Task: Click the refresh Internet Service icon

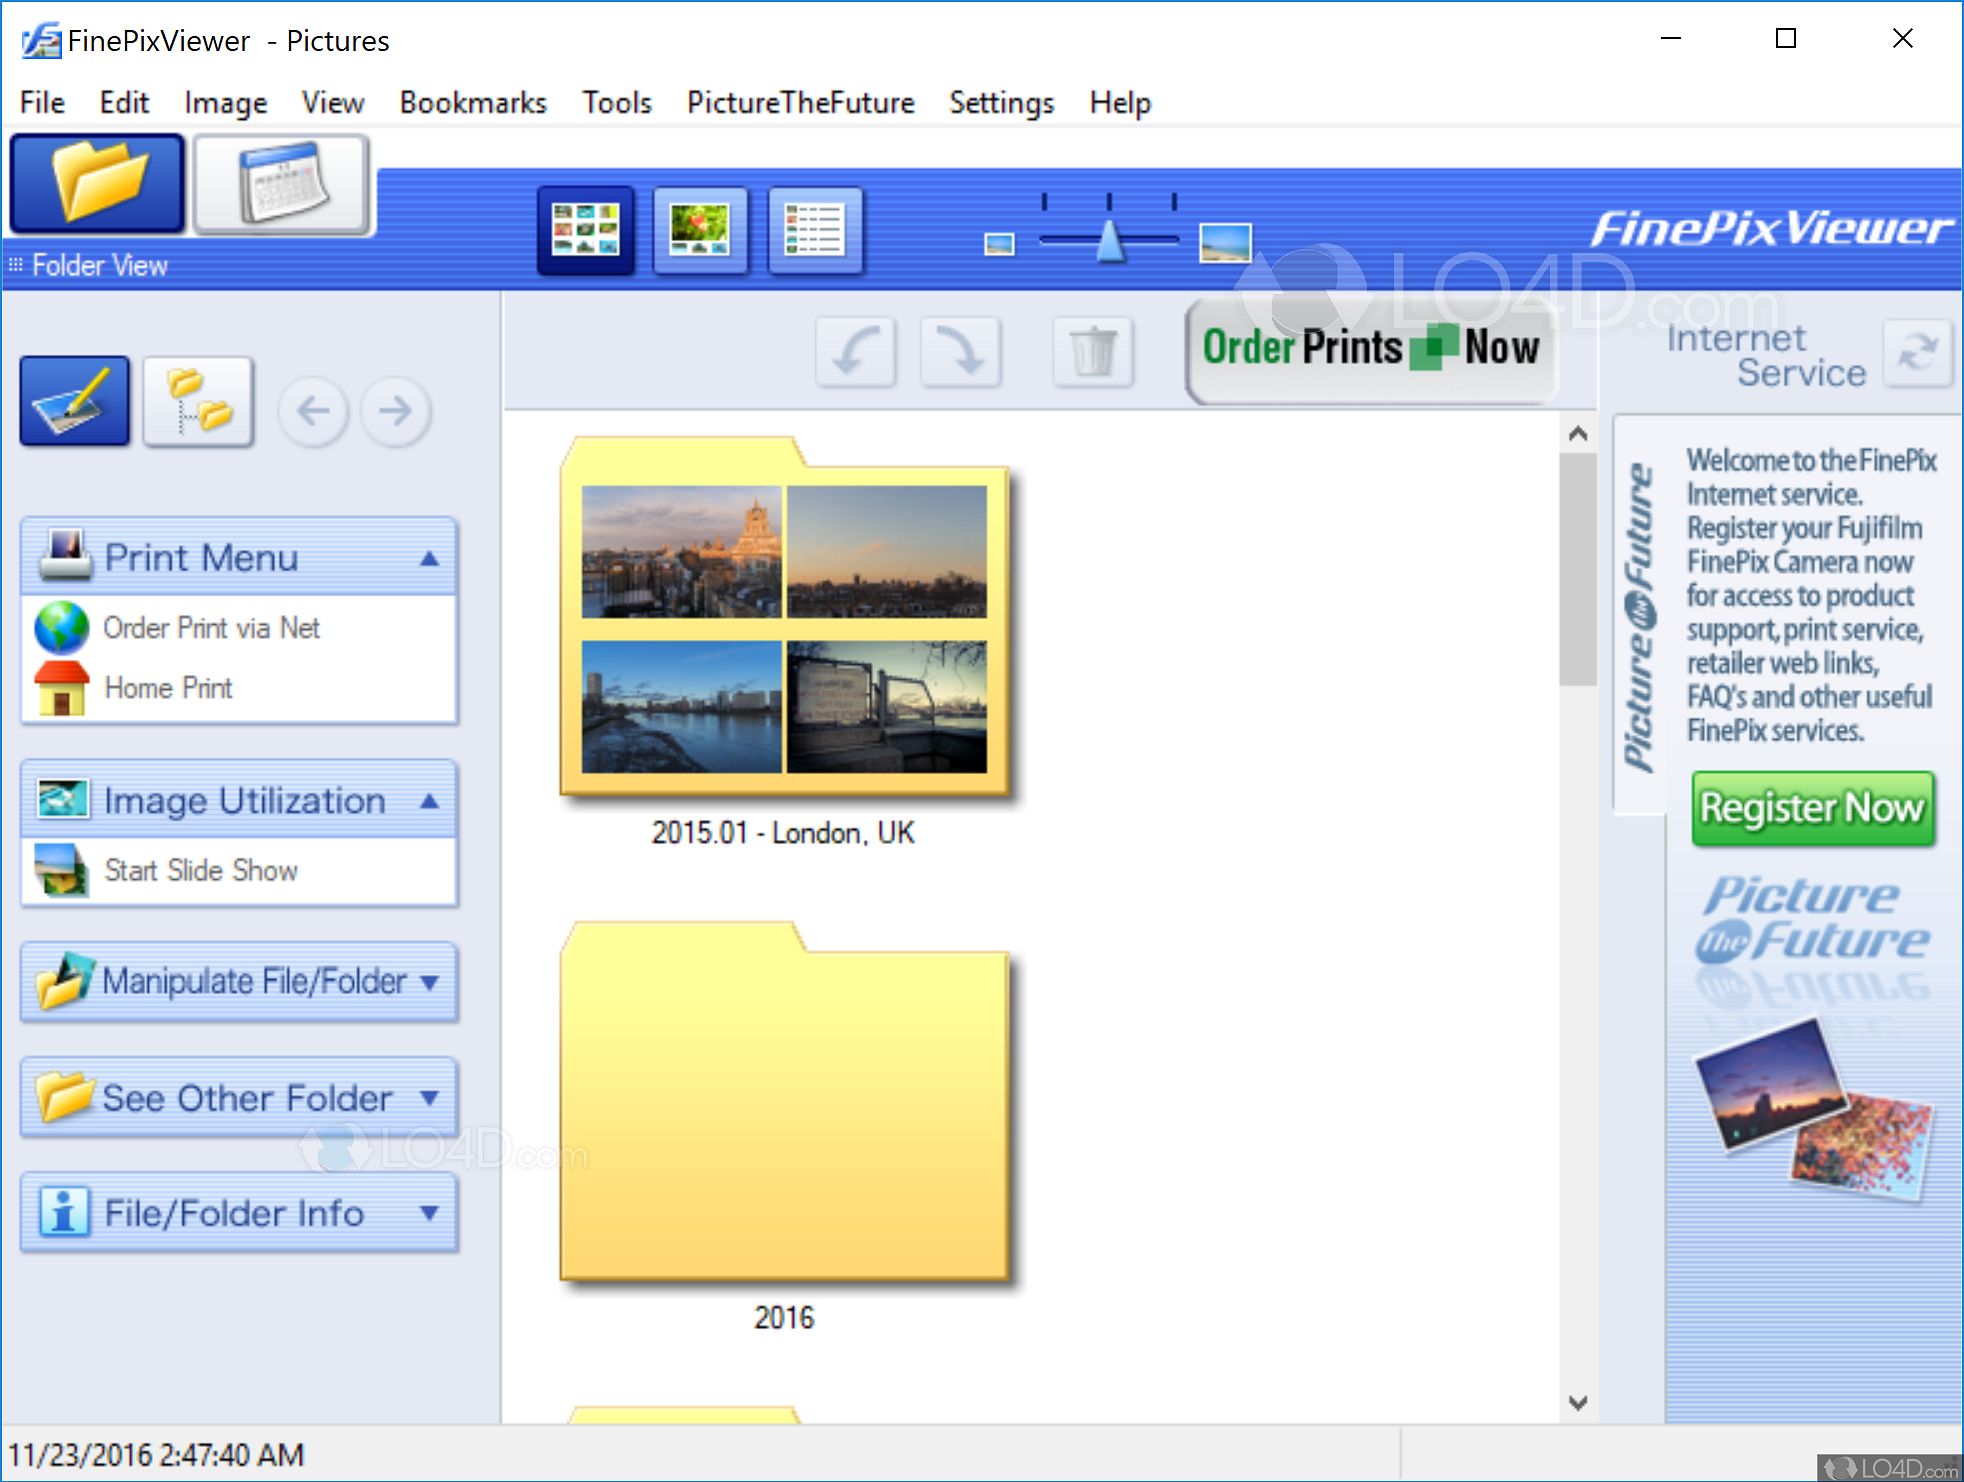Action: tap(1917, 353)
